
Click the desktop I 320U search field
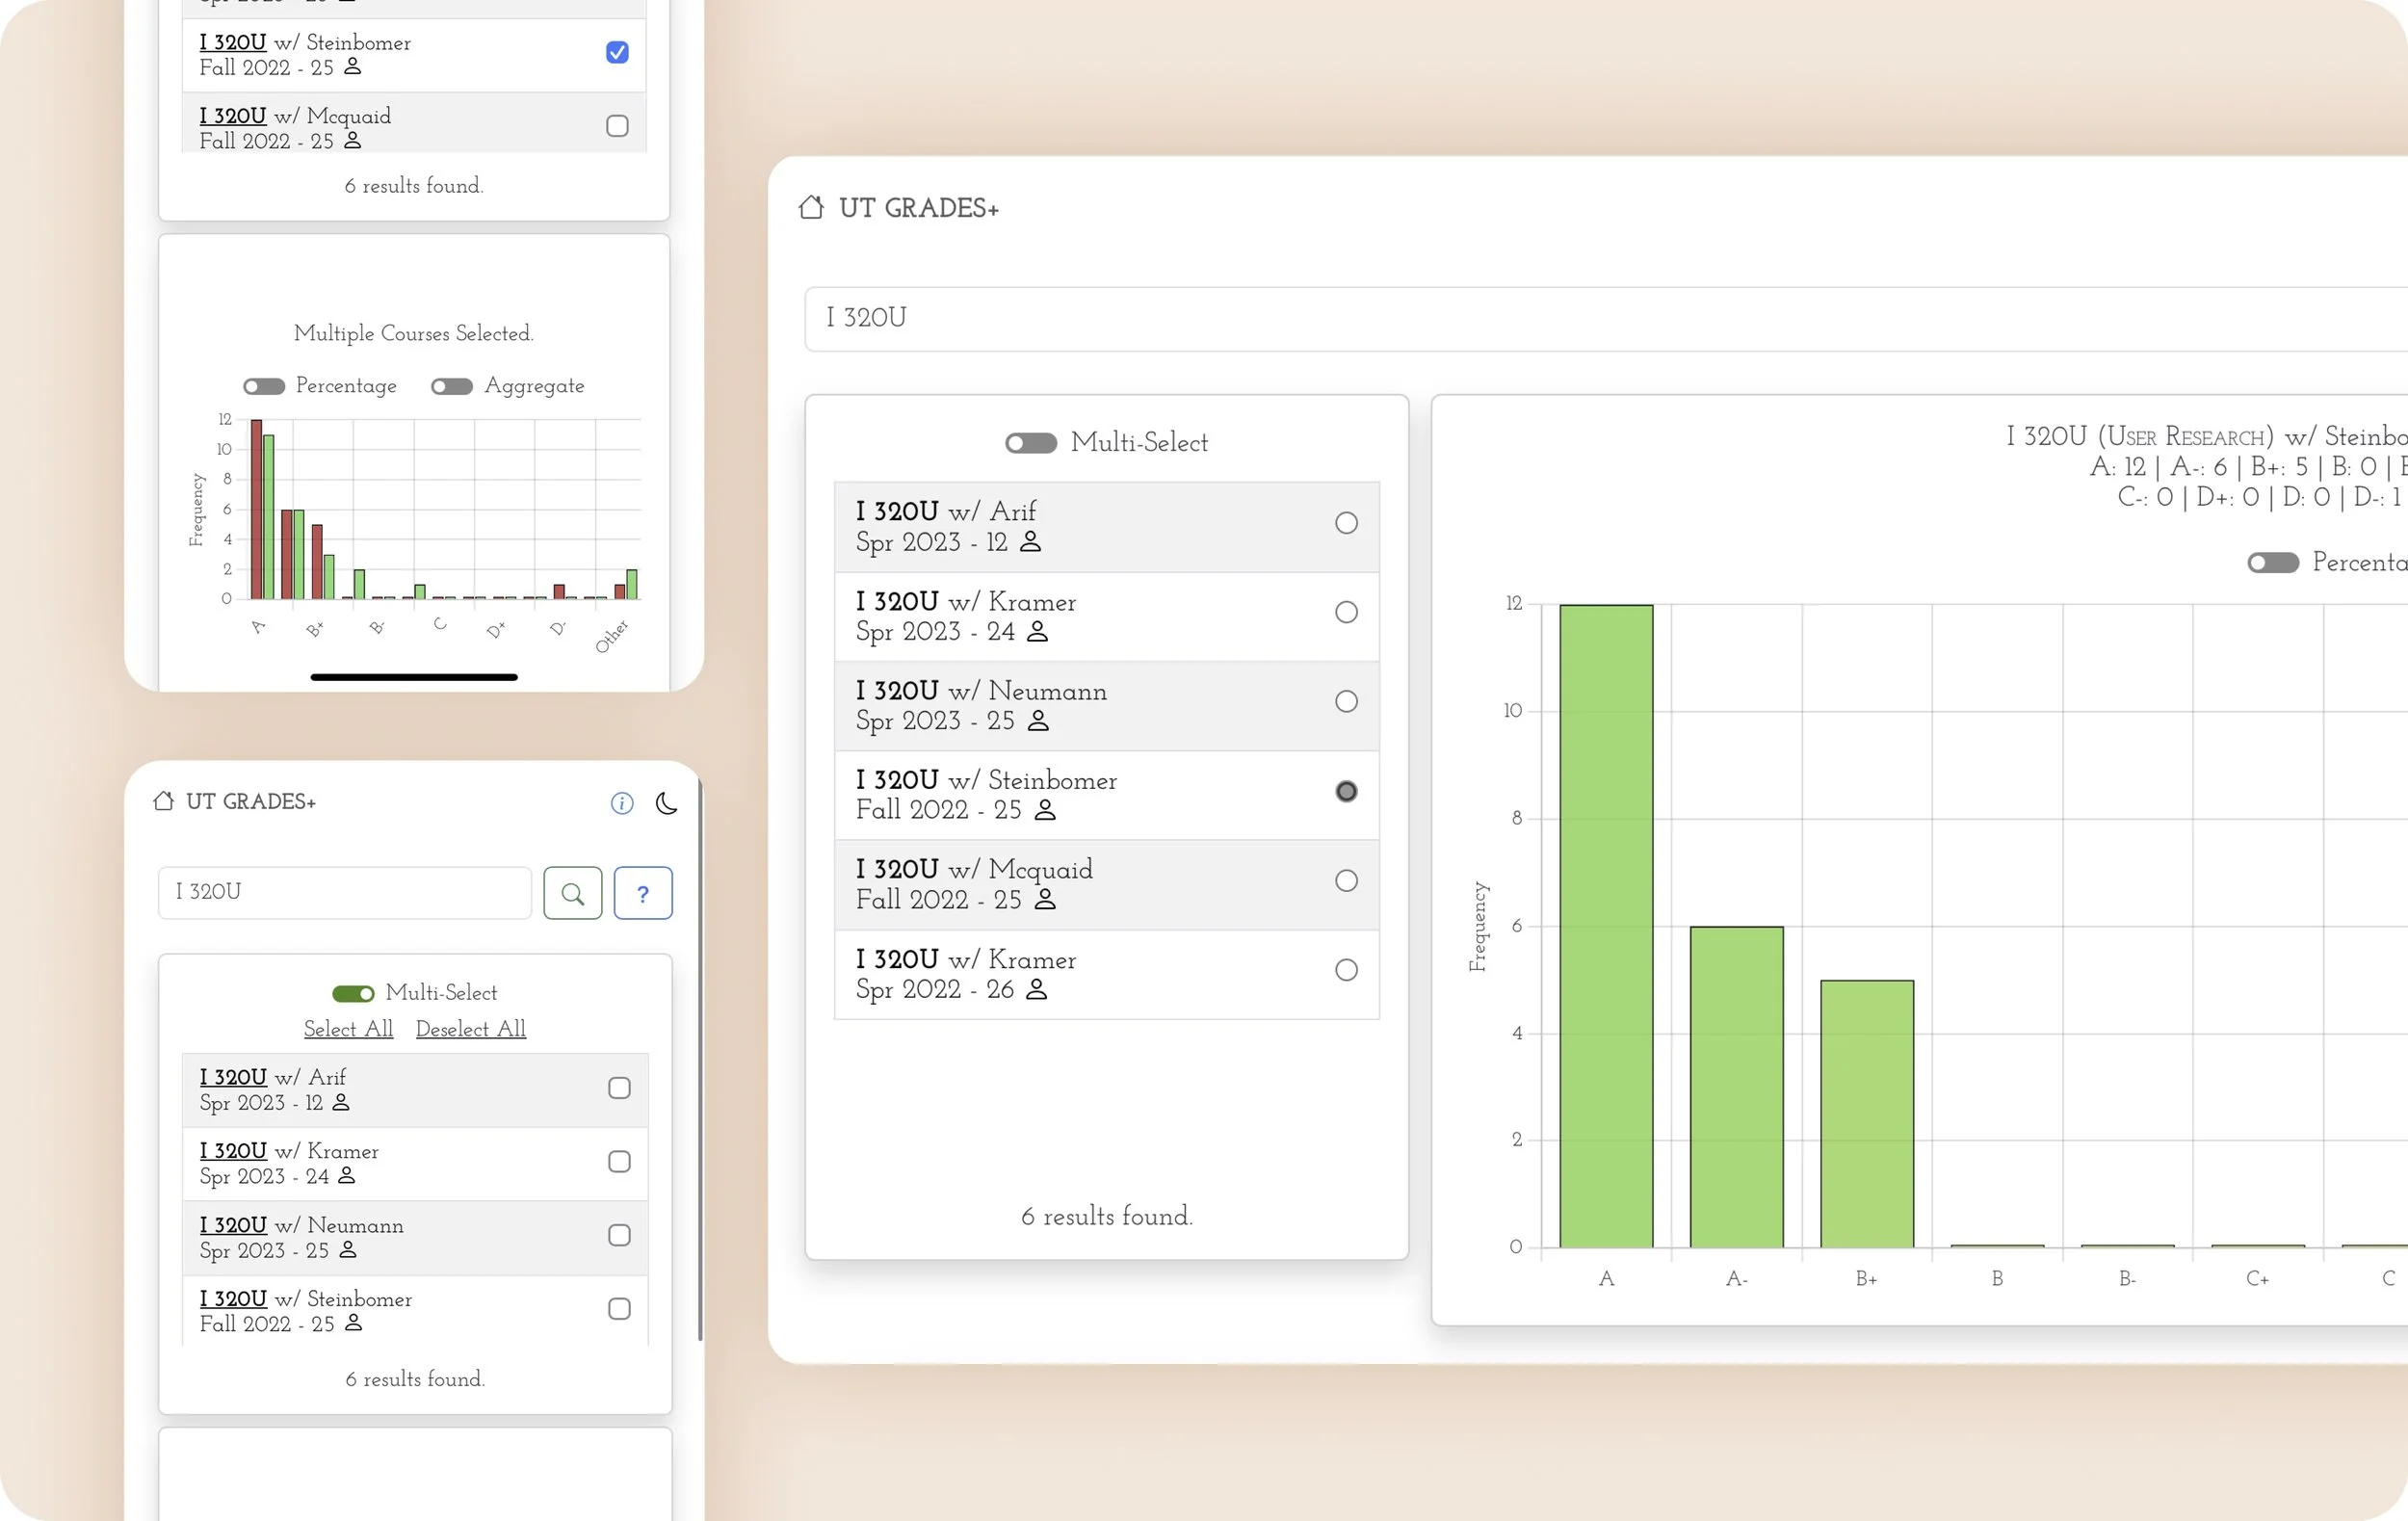point(1600,319)
